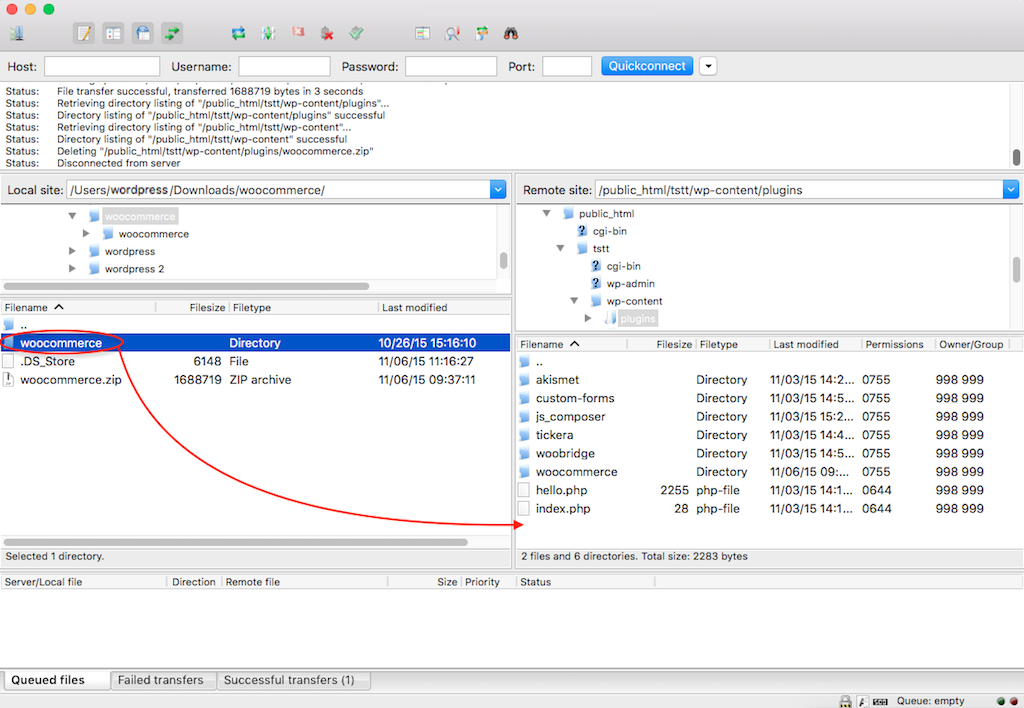Click the remote tree vertical scrollbar

pos(1016,269)
